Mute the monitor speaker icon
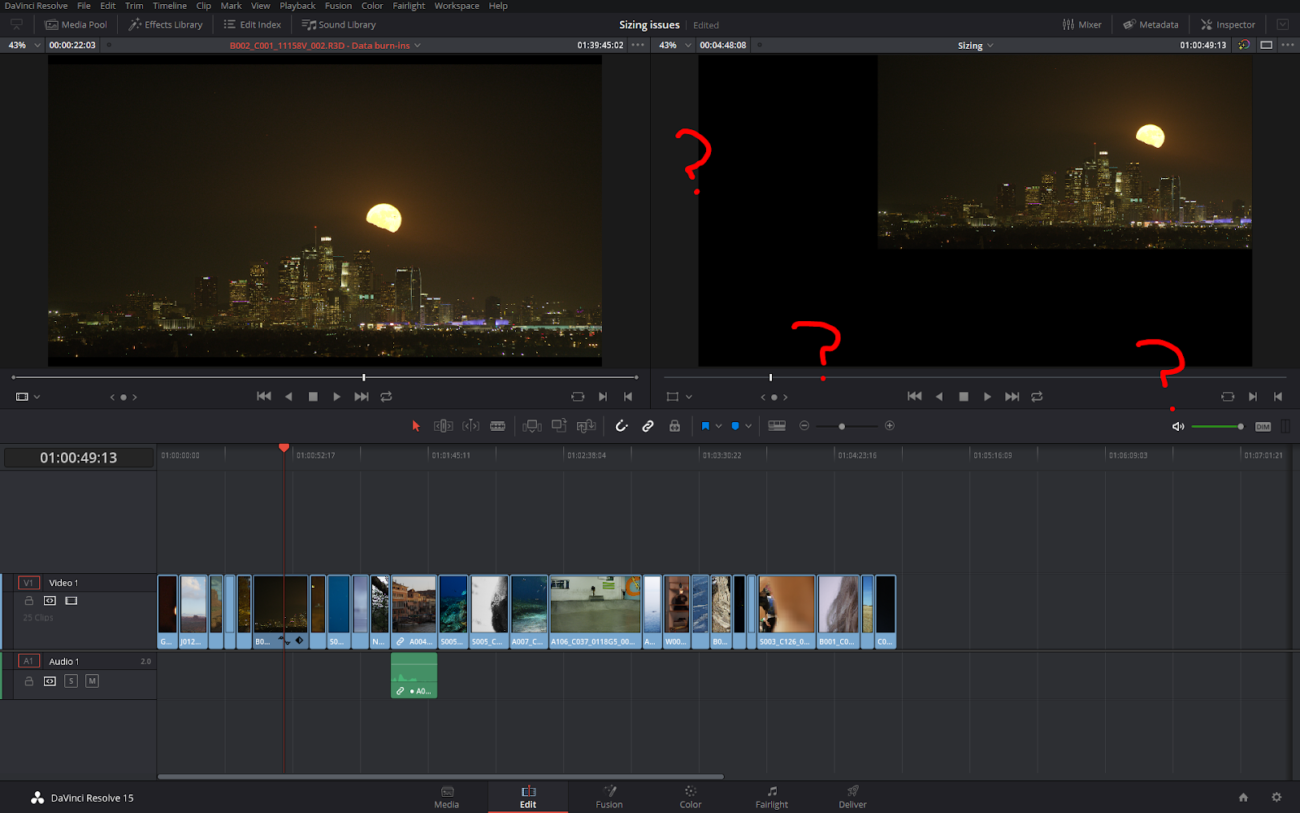Viewport: 1300px width, 813px height. pyautogui.click(x=1178, y=427)
